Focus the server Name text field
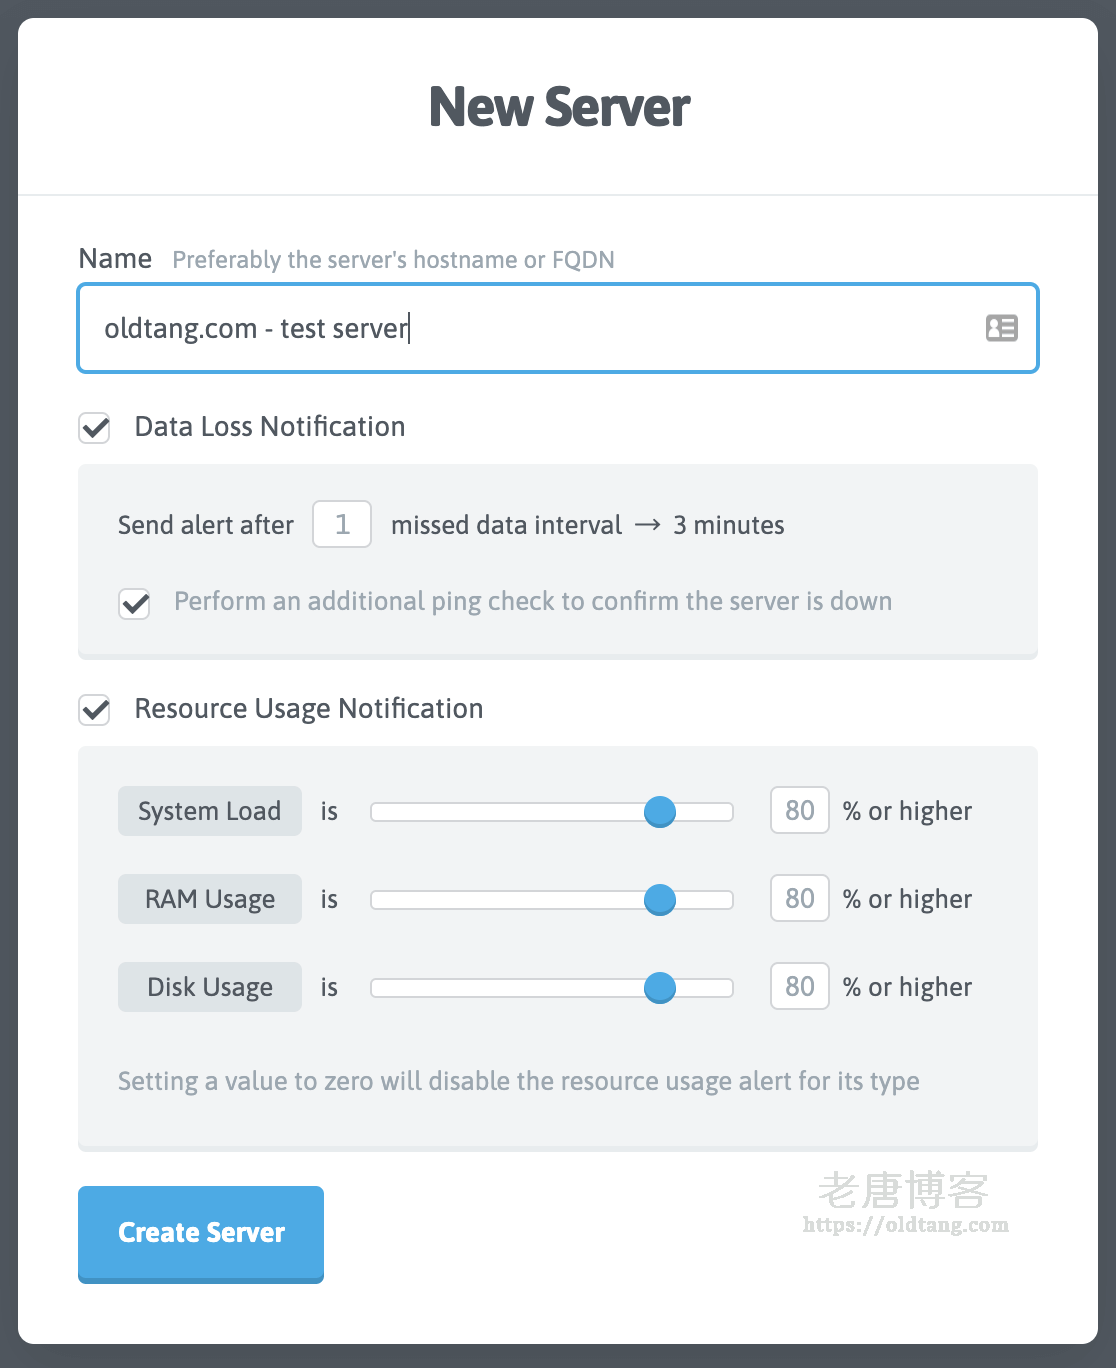Screen dimensions: 1116x1368 click(x=530, y=328)
